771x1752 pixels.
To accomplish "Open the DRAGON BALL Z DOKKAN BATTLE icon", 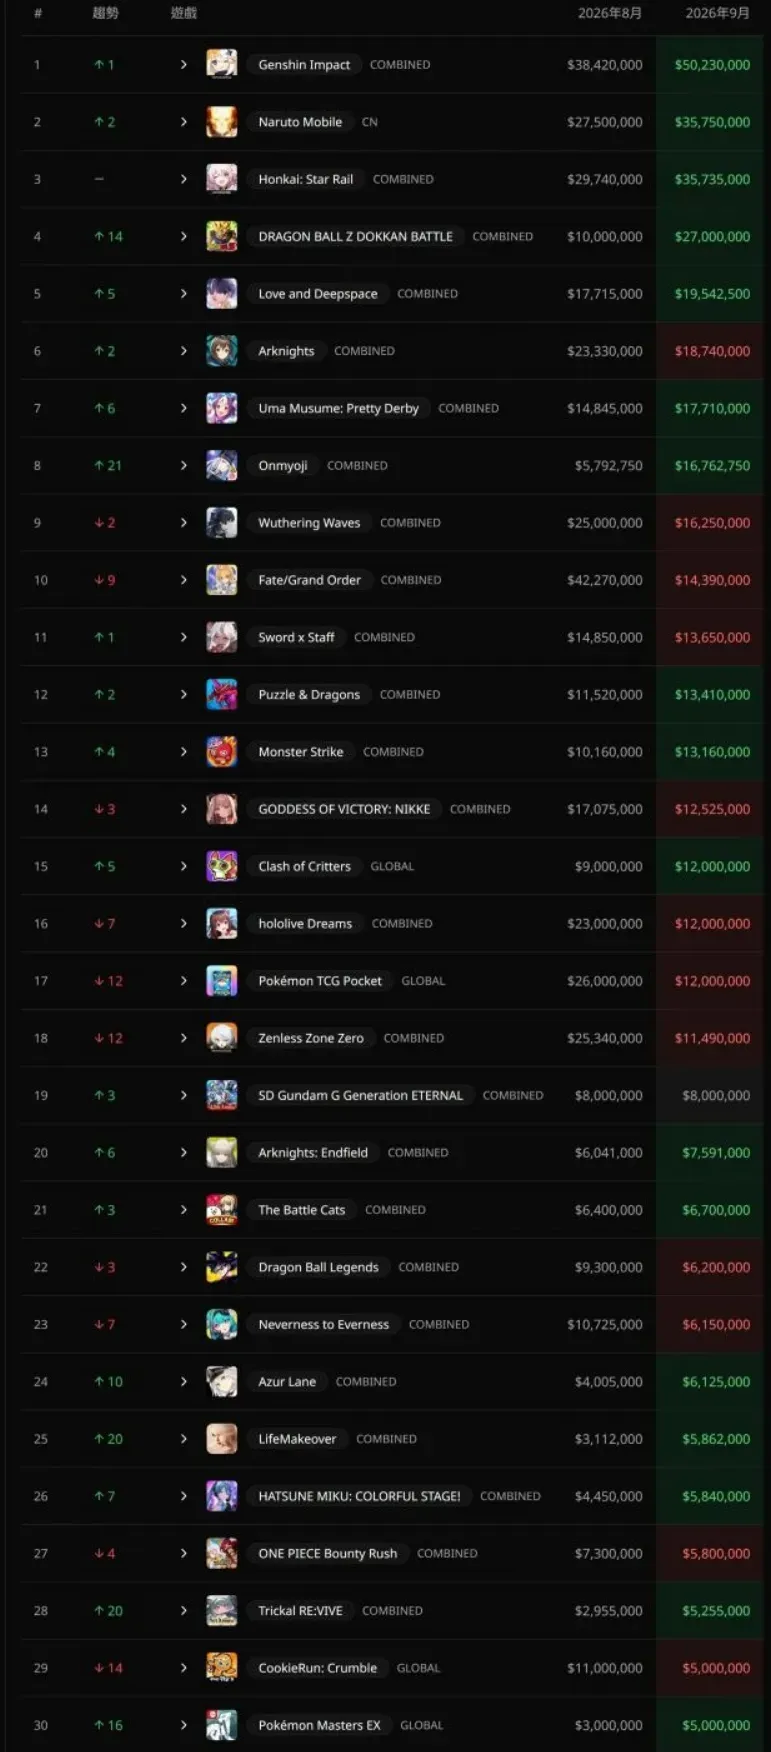I will click(222, 236).
